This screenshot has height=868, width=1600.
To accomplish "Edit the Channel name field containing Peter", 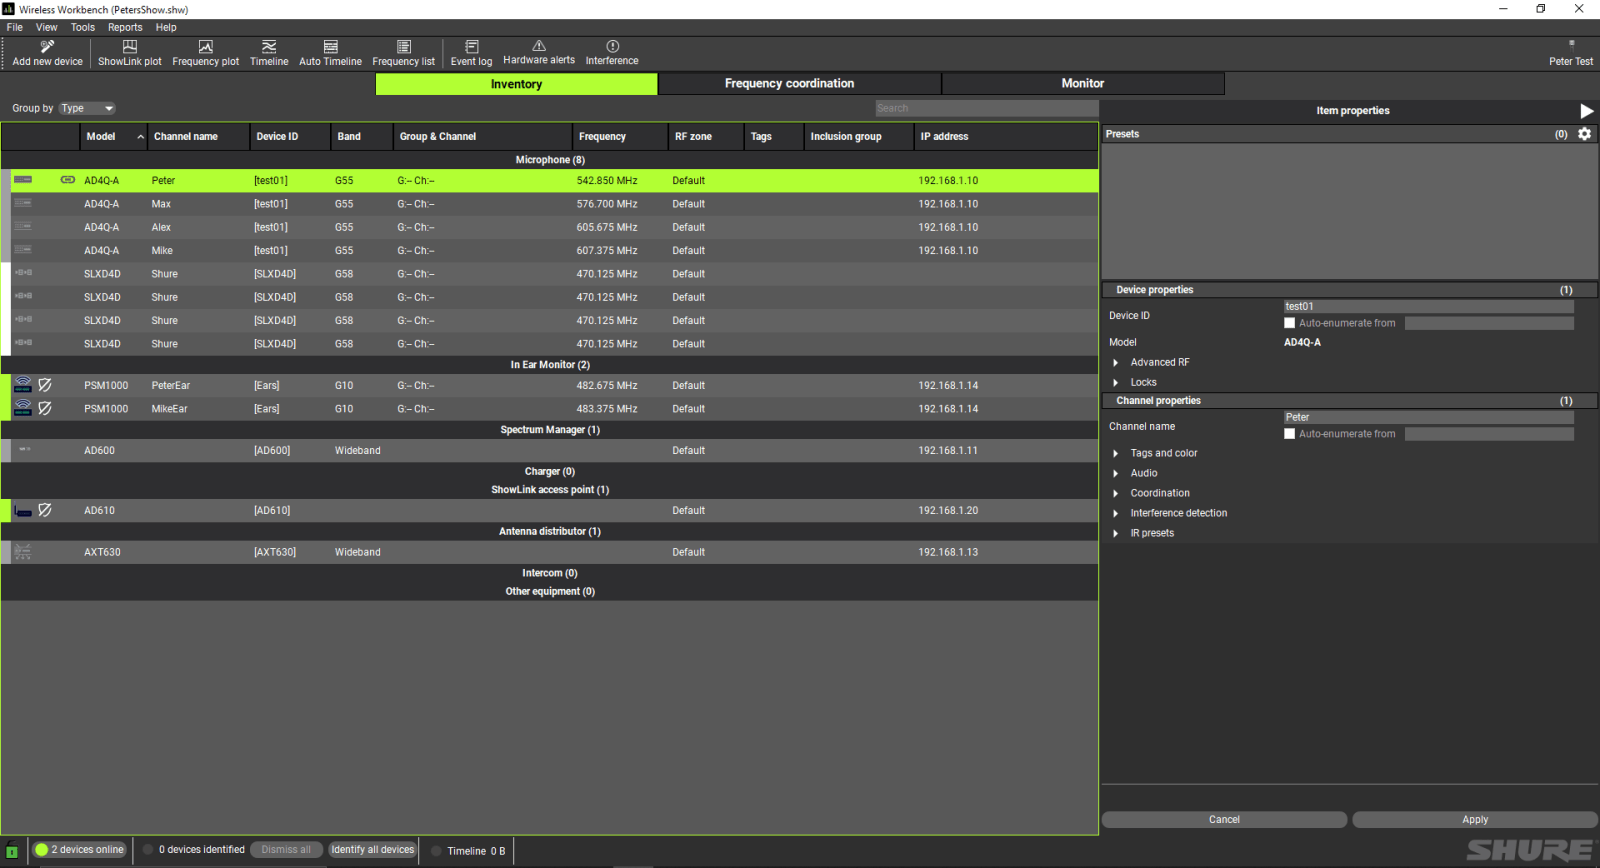I will (x=1428, y=418).
